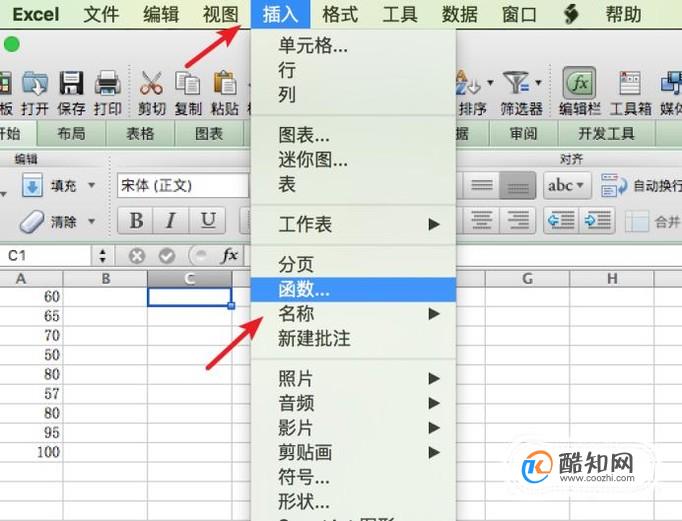
Task: Switch to the 布局 ribbon tab
Action: [x=71, y=134]
